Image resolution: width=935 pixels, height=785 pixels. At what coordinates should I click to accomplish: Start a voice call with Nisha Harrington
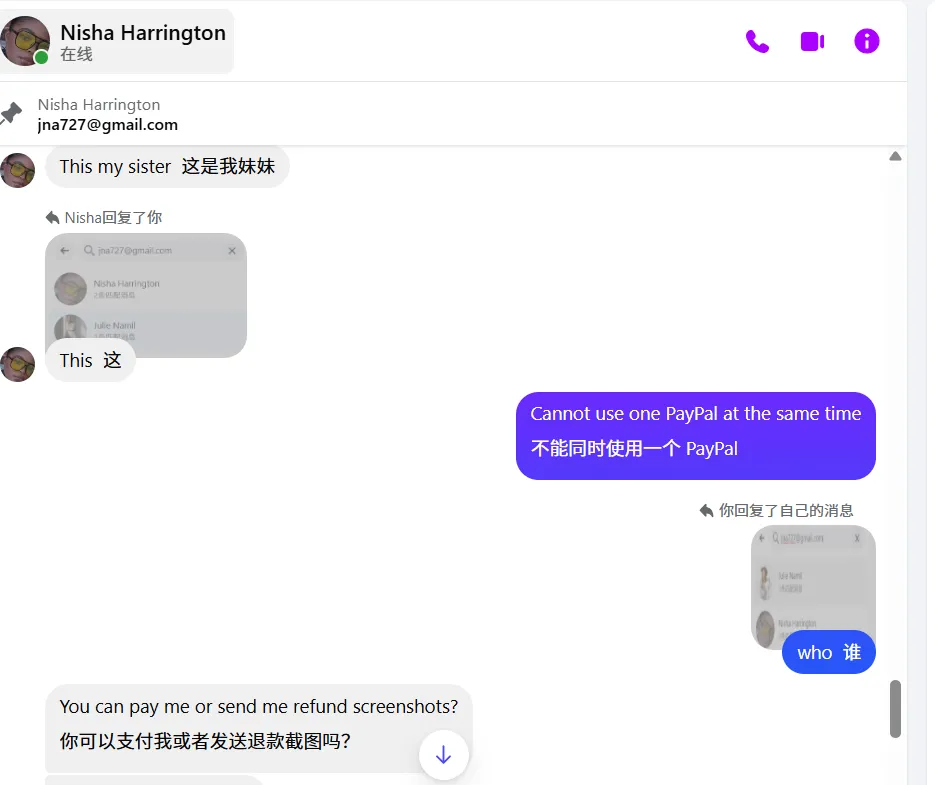[757, 41]
